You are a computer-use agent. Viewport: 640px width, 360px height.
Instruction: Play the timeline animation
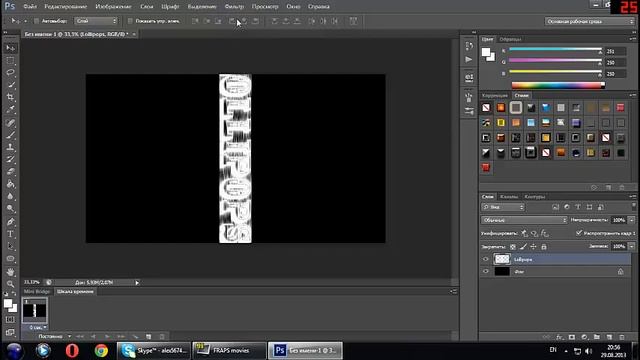(107, 337)
